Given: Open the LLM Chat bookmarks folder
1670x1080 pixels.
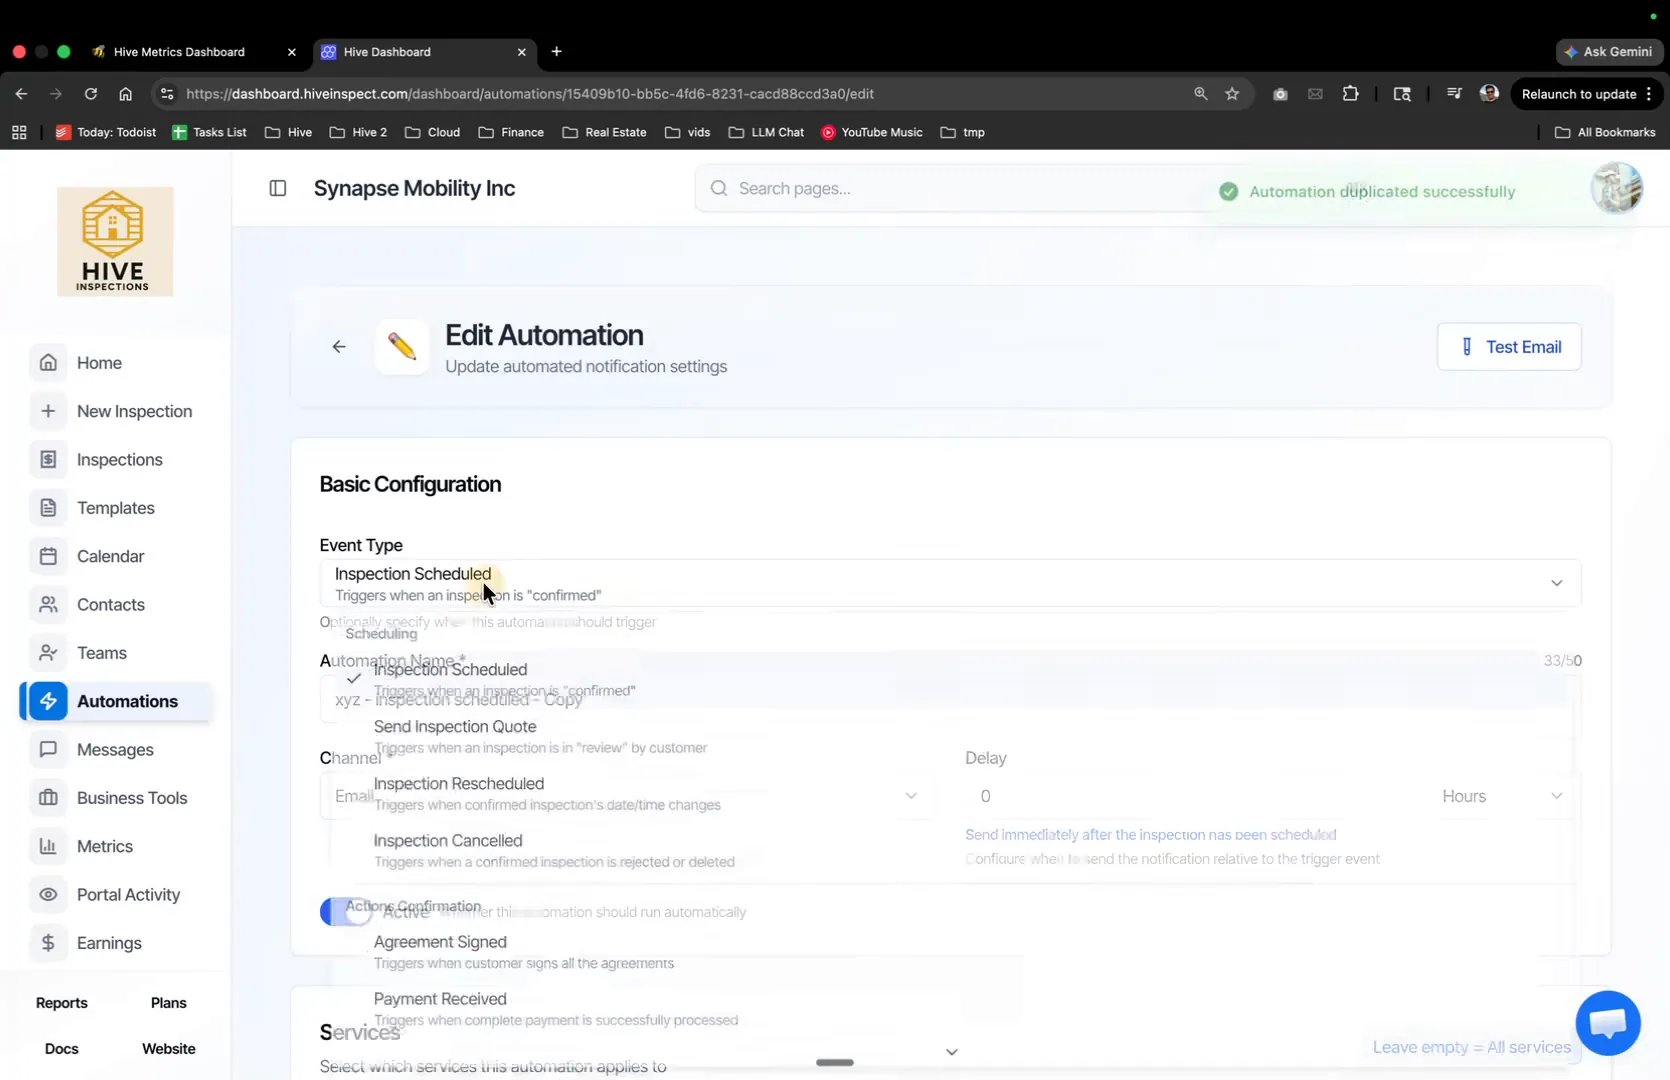Looking at the screenshot, I should [766, 132].
